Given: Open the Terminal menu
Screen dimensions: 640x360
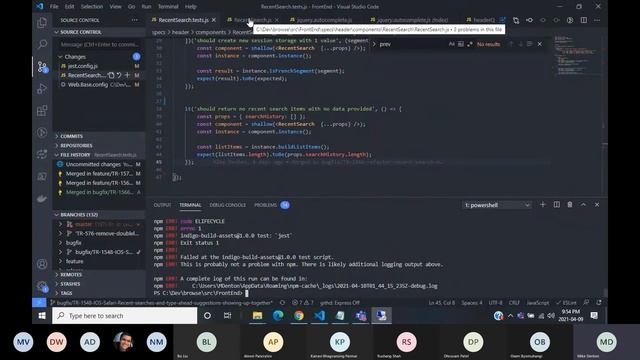Looking at the screenshot, I should [x=168, y=7].
